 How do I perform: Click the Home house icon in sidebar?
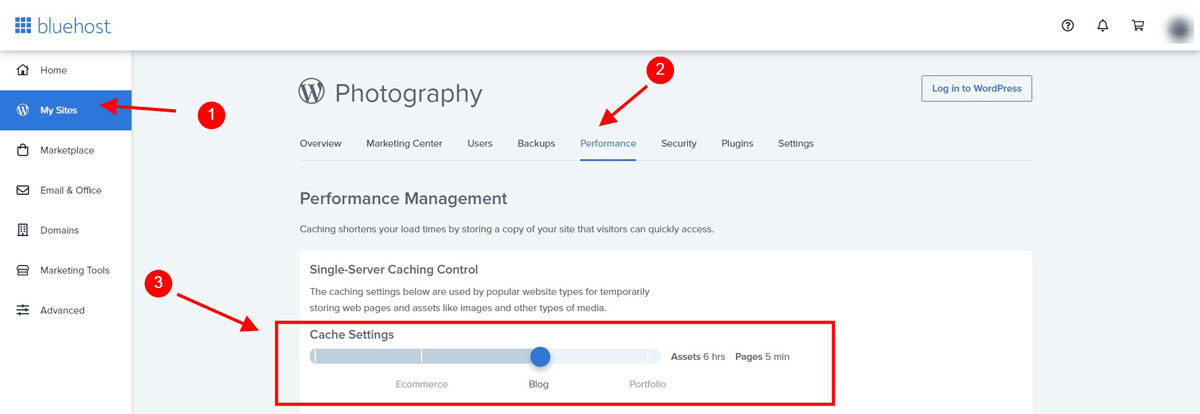pyautogui.click(x=22, y=70)
